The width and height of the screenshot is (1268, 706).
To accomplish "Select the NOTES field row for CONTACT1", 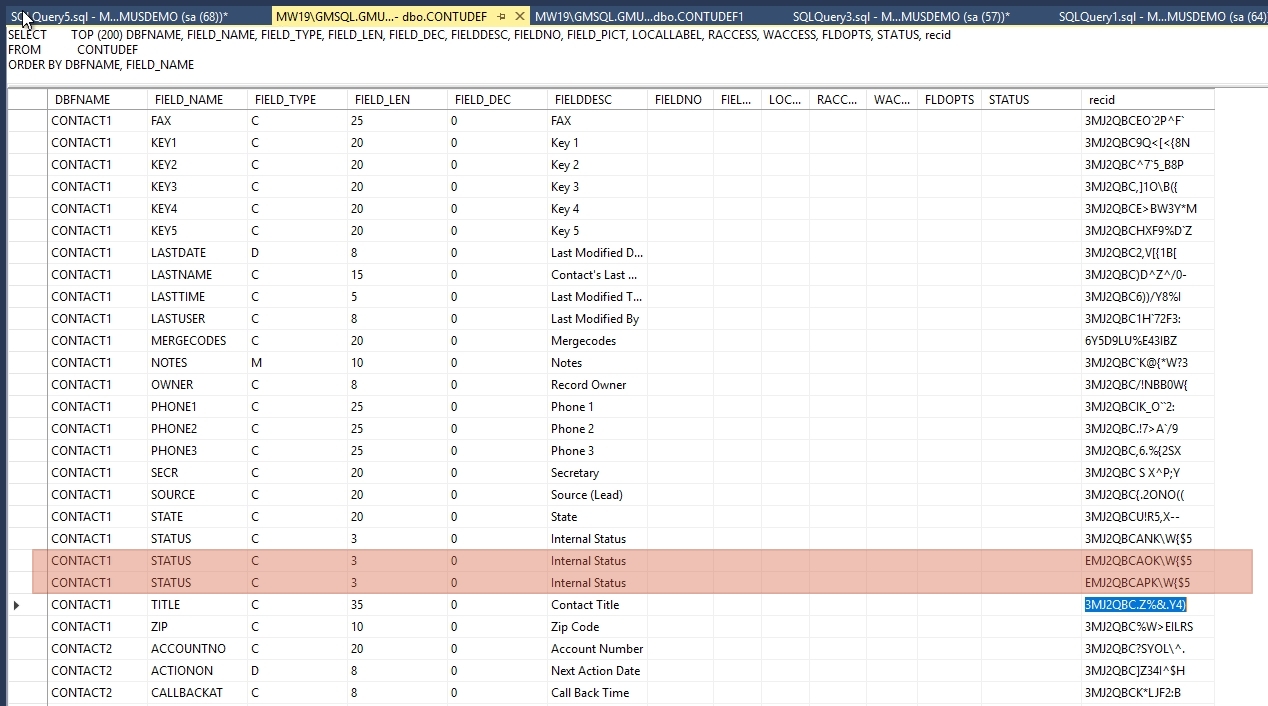I will pos(168,362).
